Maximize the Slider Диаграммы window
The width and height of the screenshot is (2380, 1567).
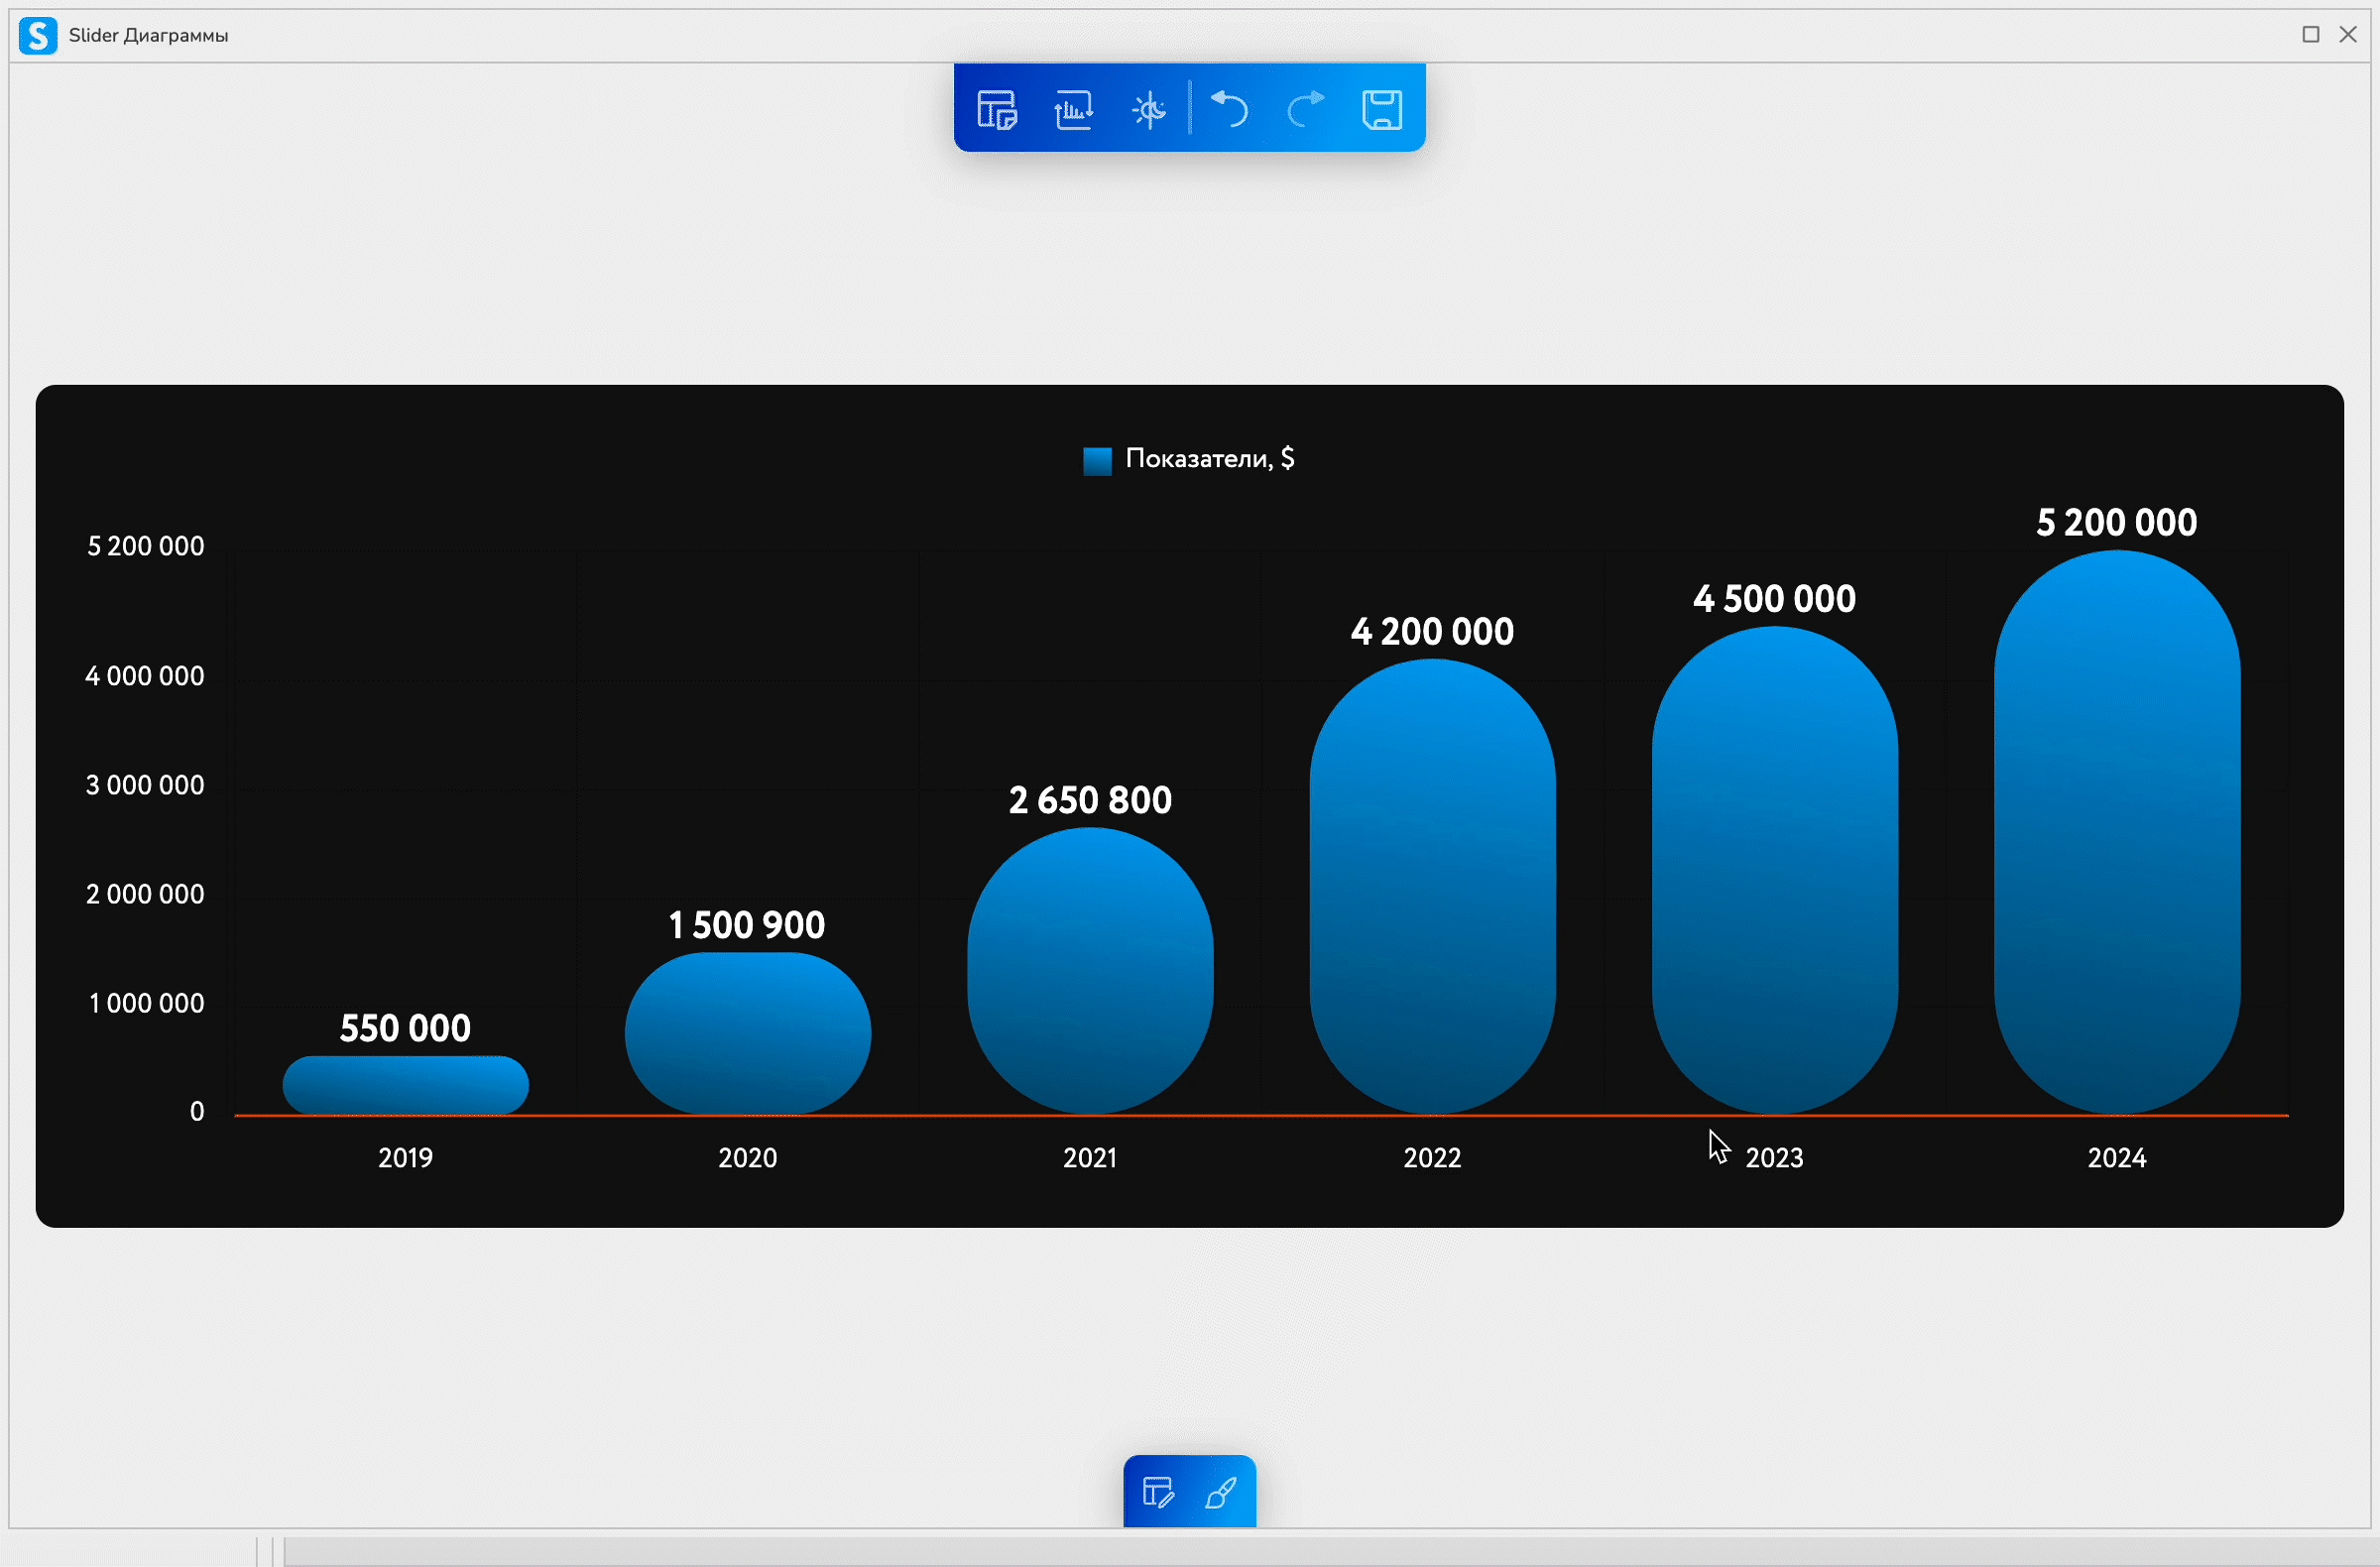point(2310,35)
